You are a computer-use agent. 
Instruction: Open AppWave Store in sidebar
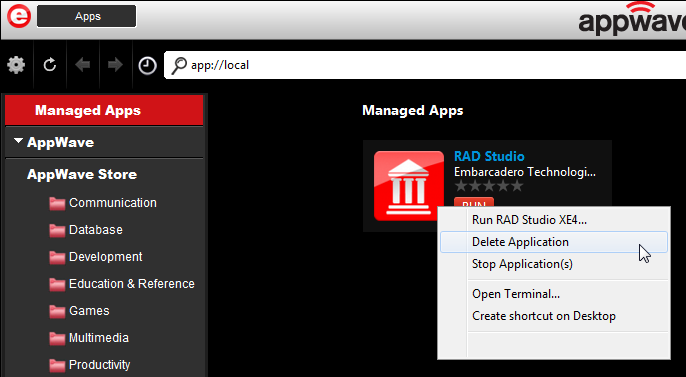pyautogui.click(x=82, y=174)
